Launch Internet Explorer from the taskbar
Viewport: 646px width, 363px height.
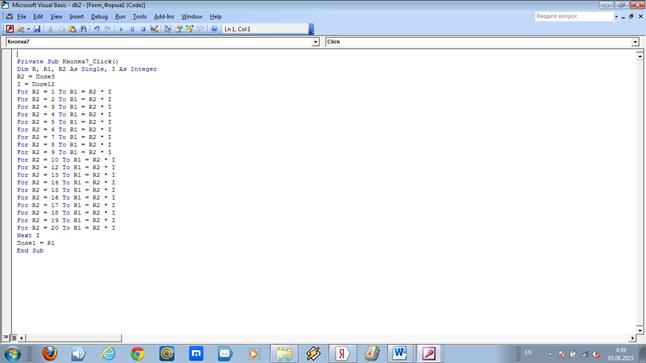[109, 354]
